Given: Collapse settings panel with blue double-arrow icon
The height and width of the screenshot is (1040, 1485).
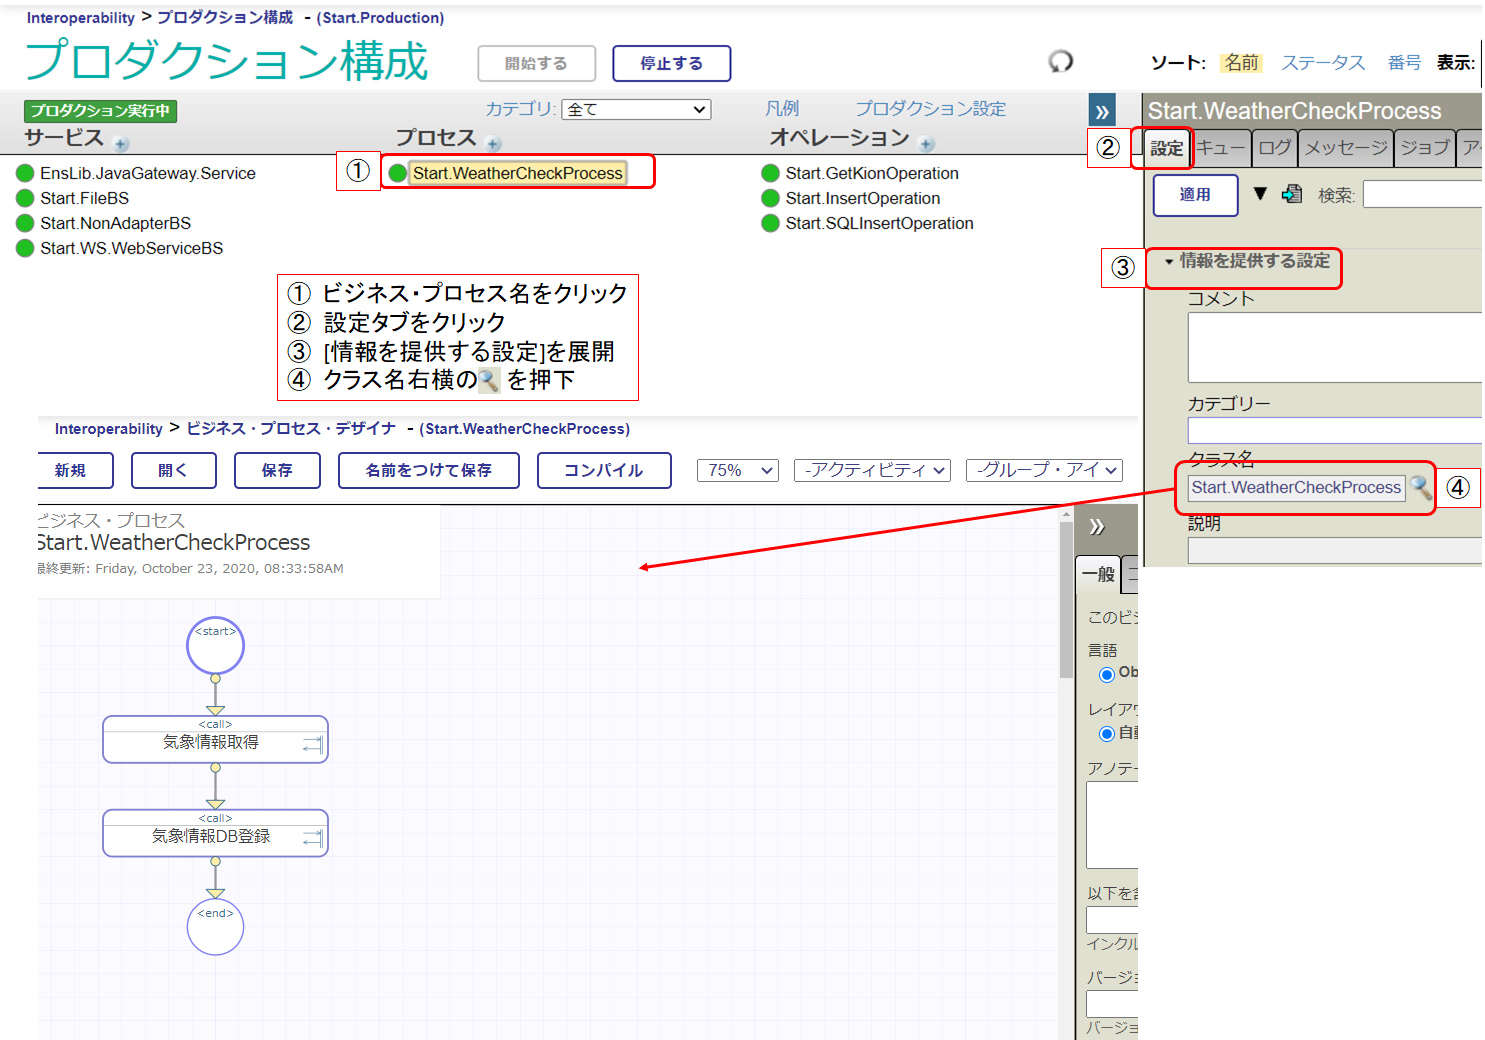Looking at the screenshot, I should [x=1102, y=112].
